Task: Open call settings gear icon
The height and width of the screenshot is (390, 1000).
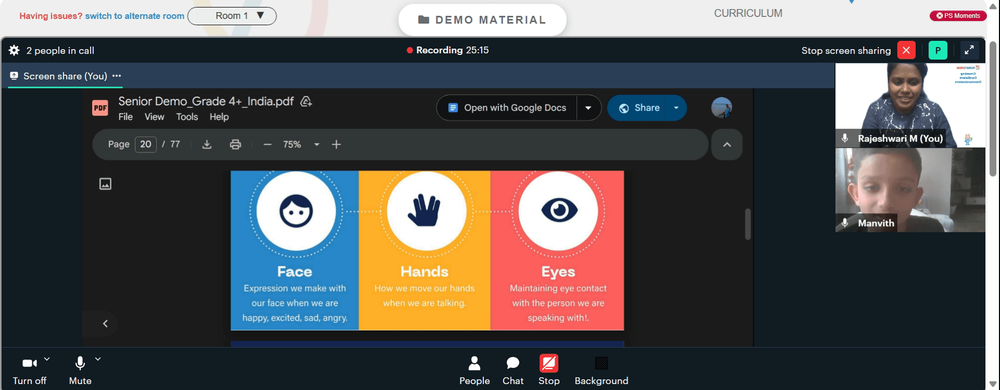Action: (x=13, y=50)
